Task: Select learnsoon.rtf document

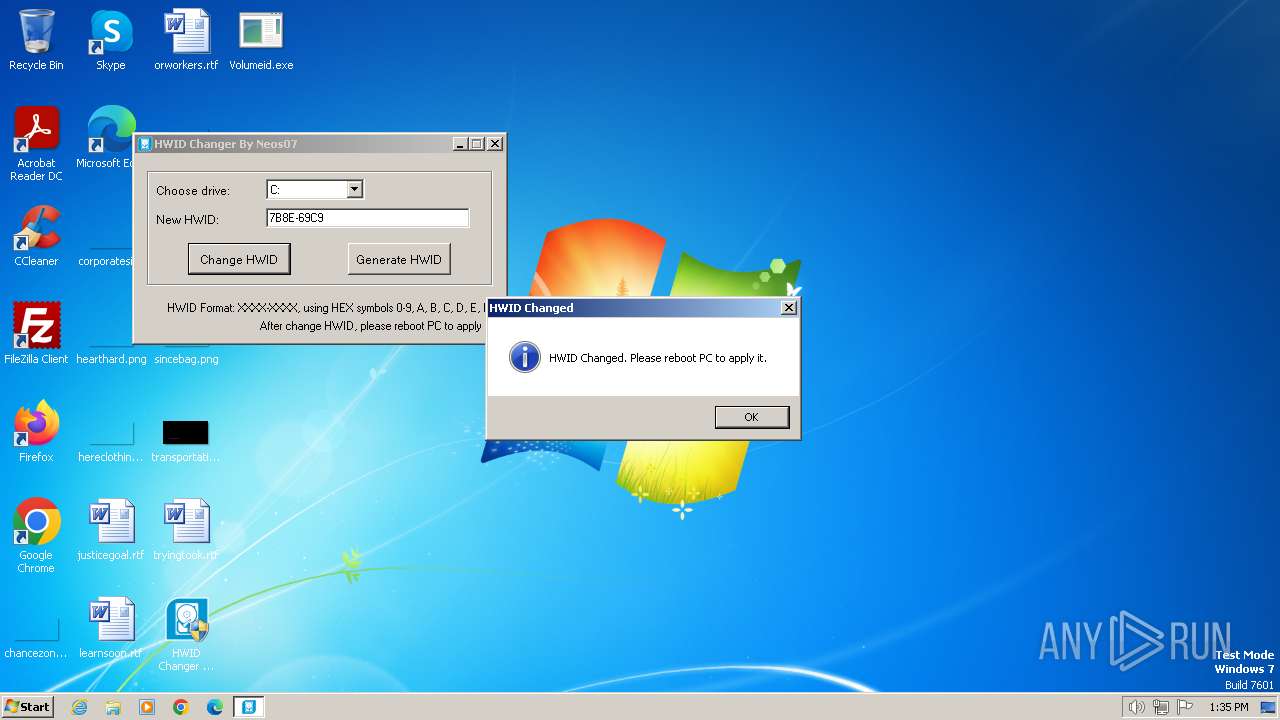Action: (111, 627)
